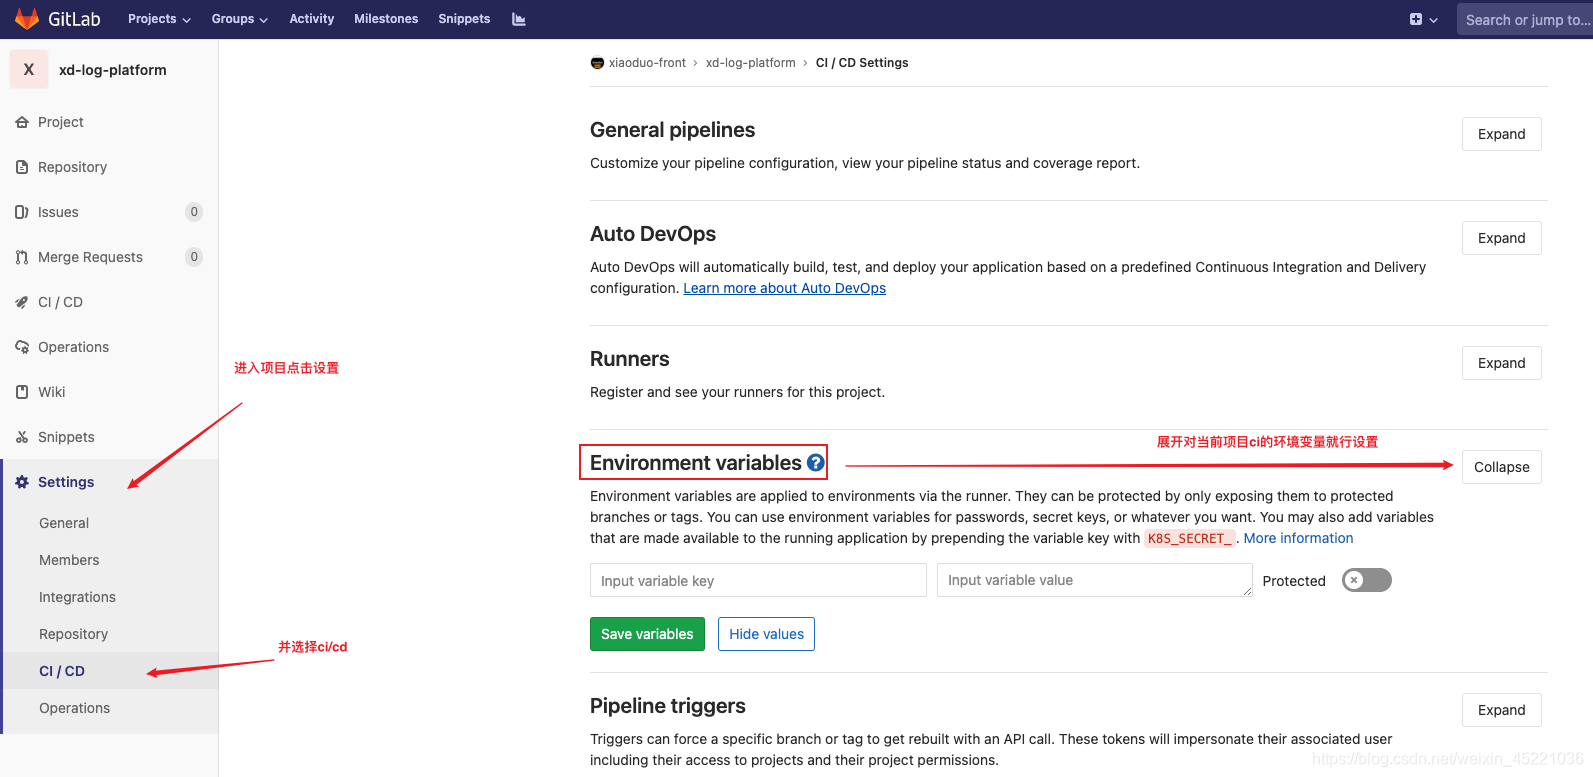Click Environment variables help question icon
This screenshot has width=1593, height=777.
pyautogui.click(x=816, y=463)
